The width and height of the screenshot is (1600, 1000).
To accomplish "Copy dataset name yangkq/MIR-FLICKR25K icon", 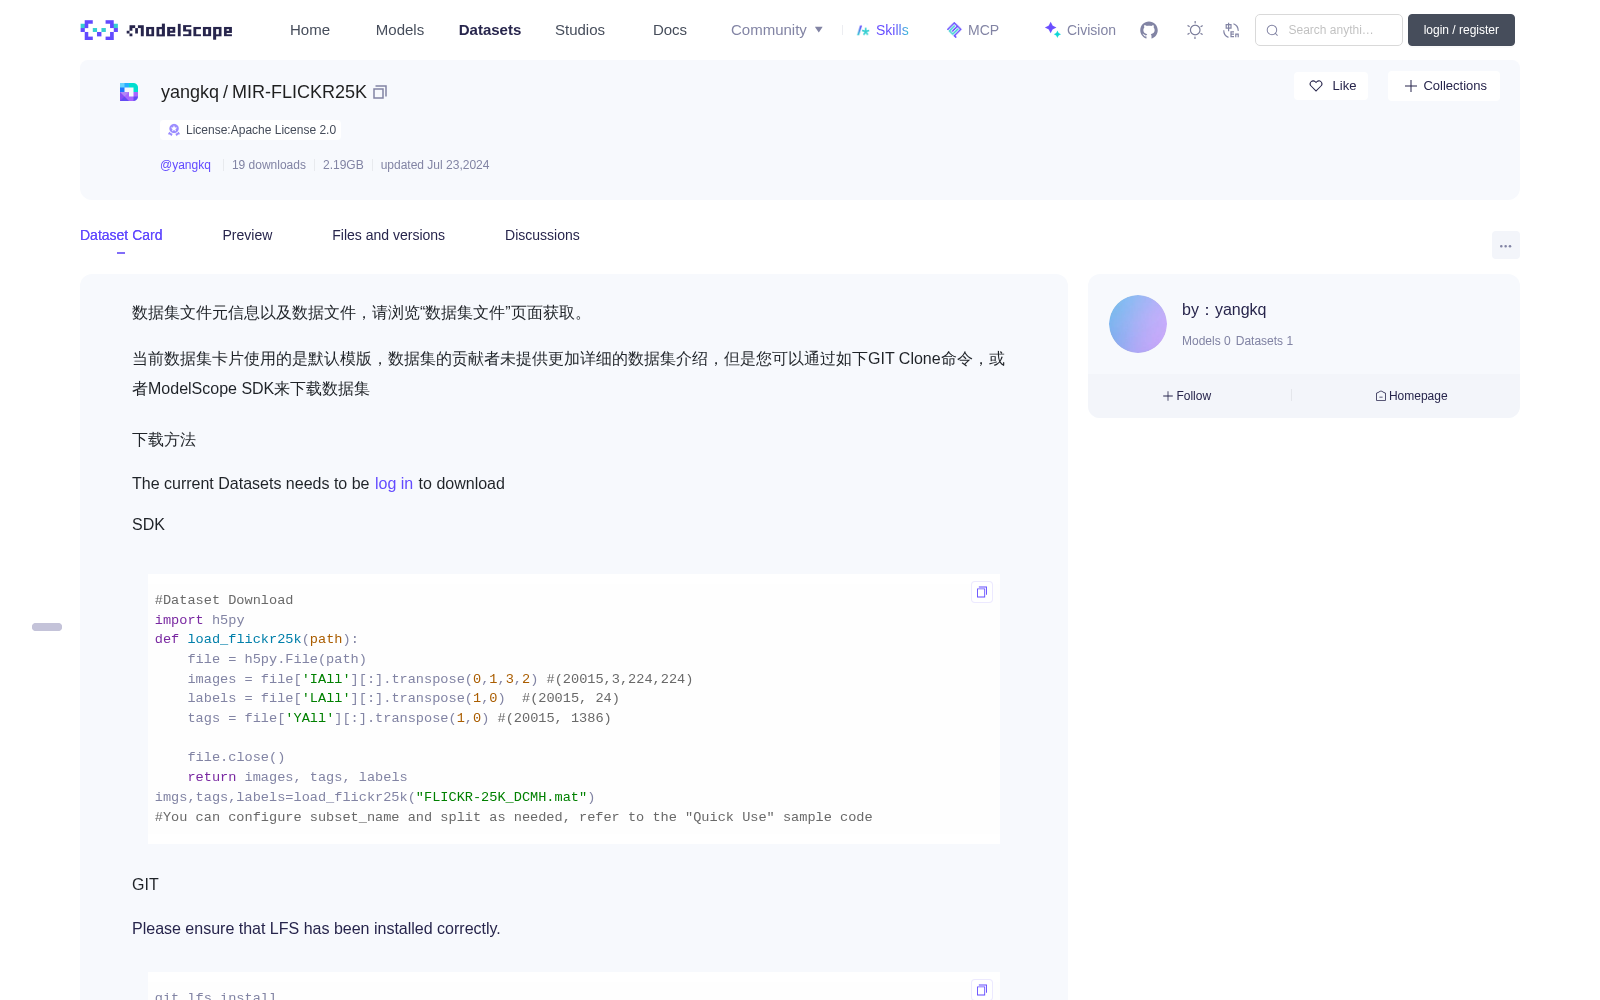I will coord(380,92).
